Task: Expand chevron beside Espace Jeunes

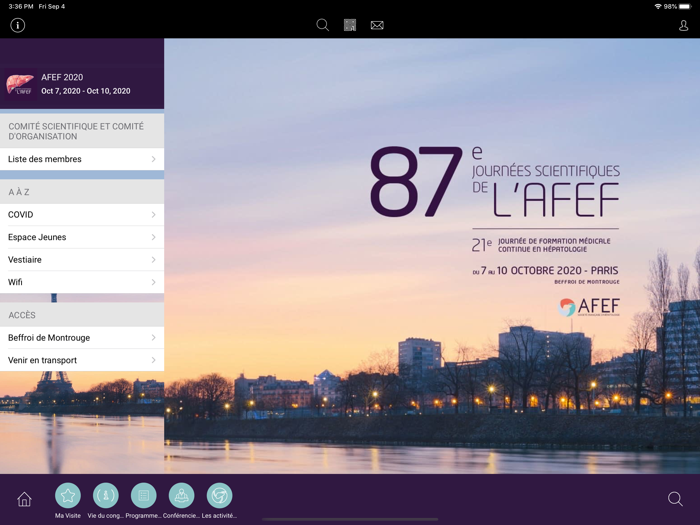Action: pyautogui.click(x=154, y=237)
